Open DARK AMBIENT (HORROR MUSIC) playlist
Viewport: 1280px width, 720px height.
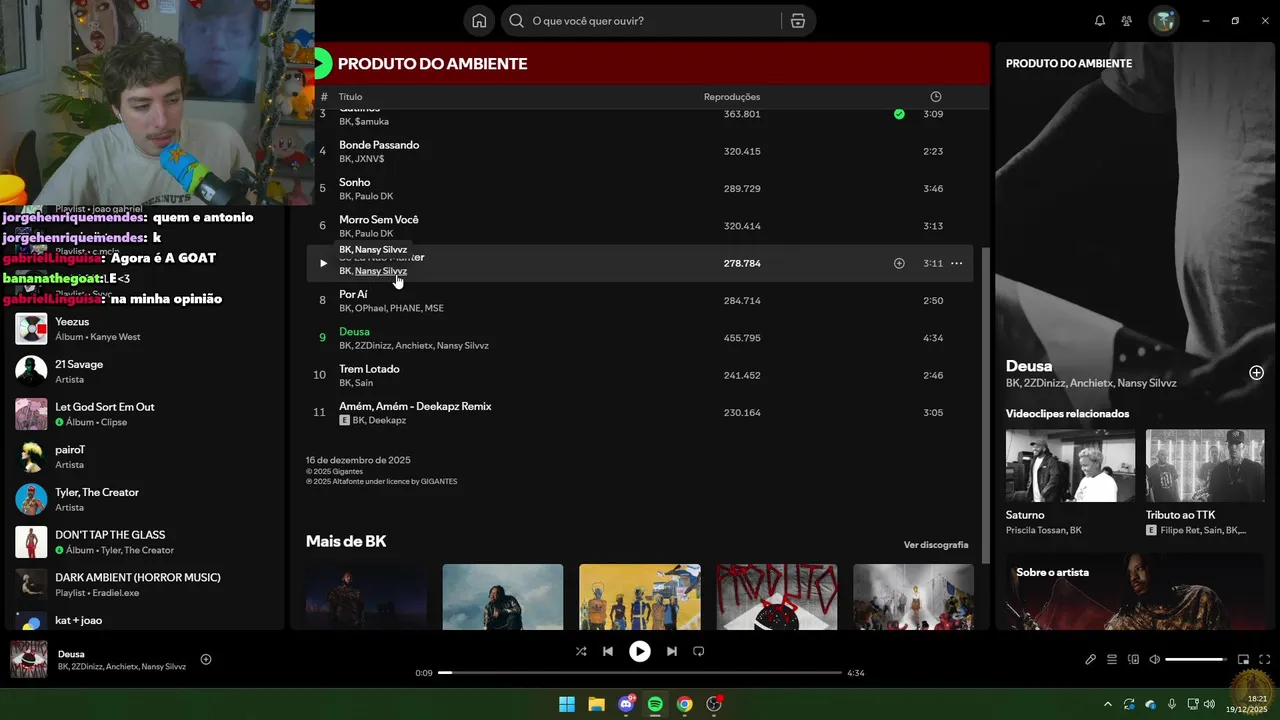(x=145, y=584)
